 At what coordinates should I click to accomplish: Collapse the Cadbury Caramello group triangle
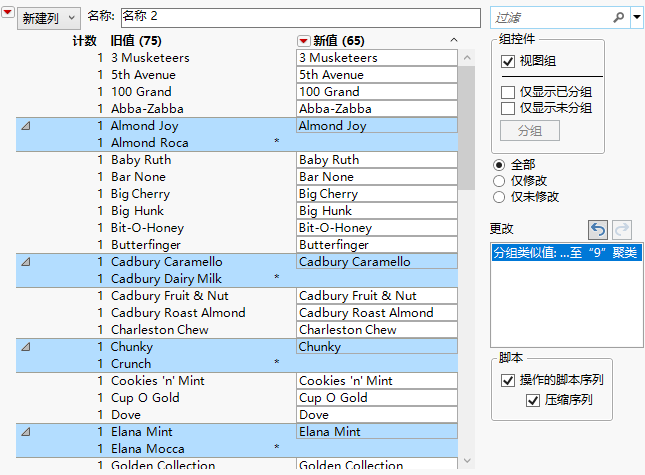[x=26, y=262]
